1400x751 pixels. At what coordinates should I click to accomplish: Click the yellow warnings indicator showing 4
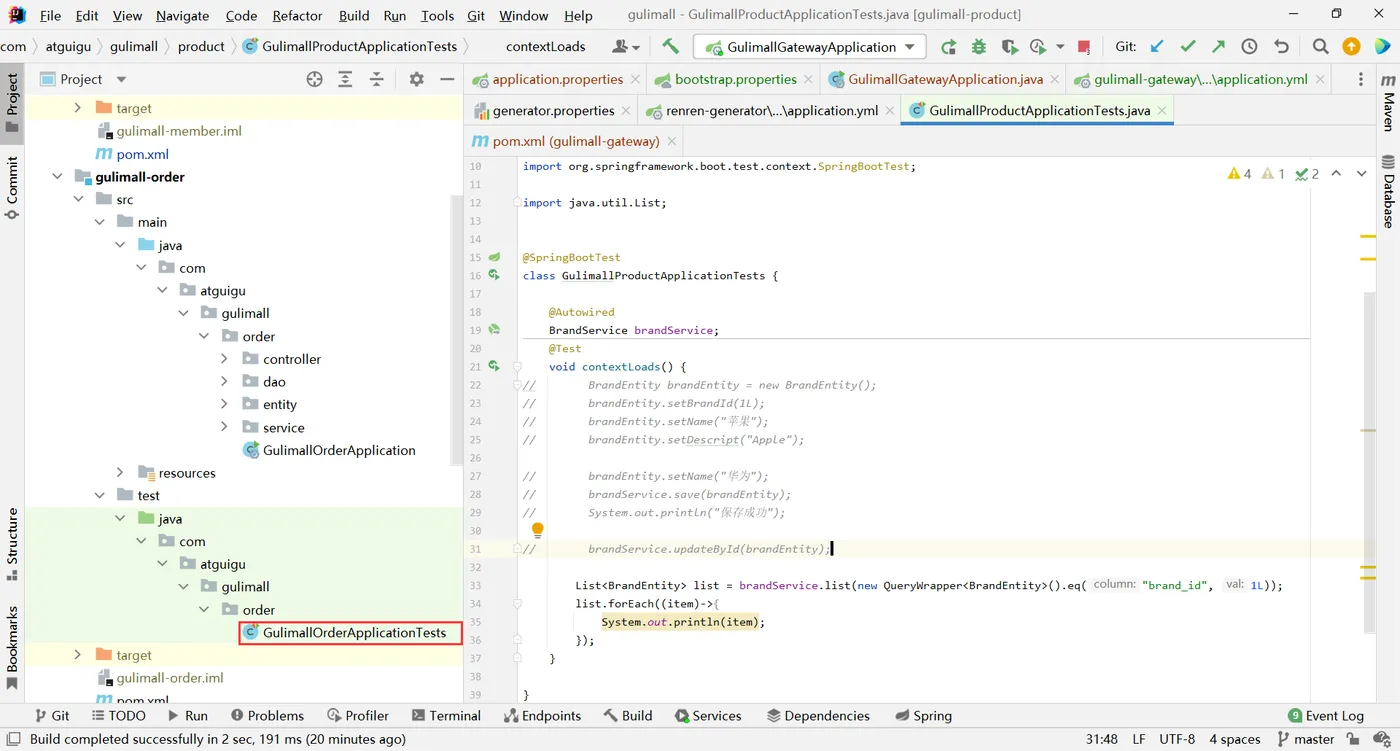[x=1239, y=174]
